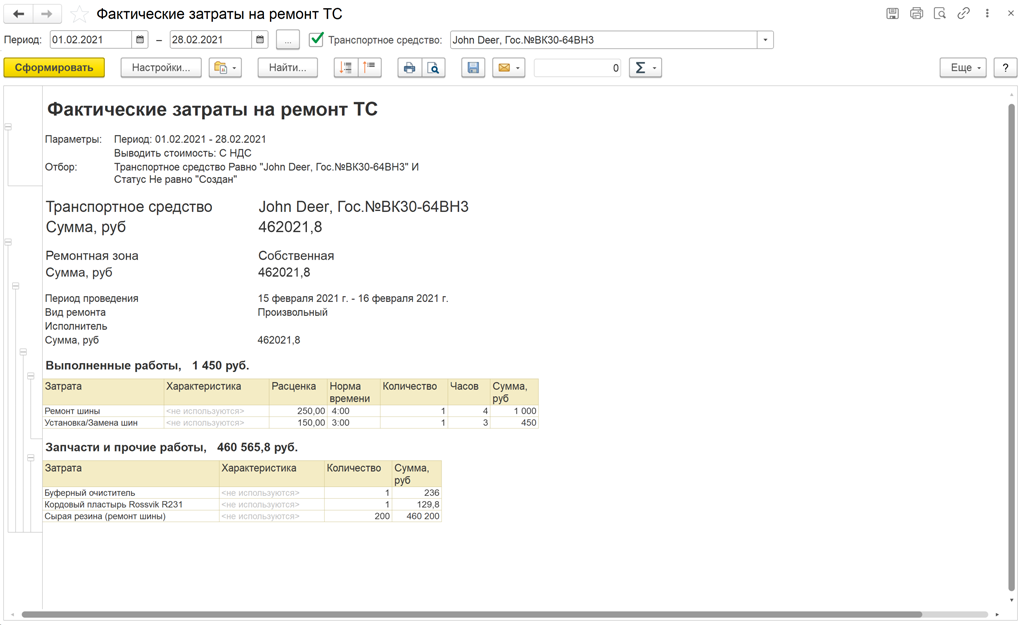
Task: Open report variants dropdown menu
Action: tap(225, 68)
